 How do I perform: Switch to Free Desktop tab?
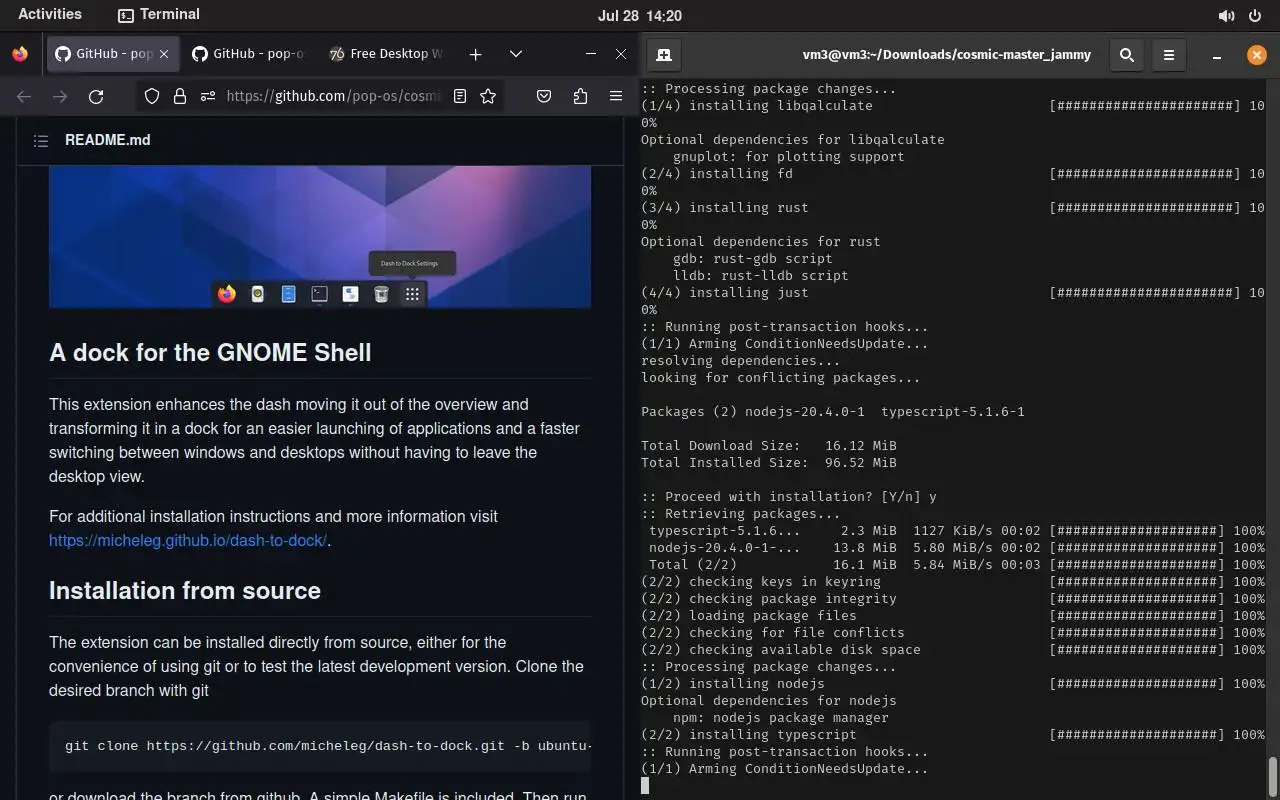386,54
